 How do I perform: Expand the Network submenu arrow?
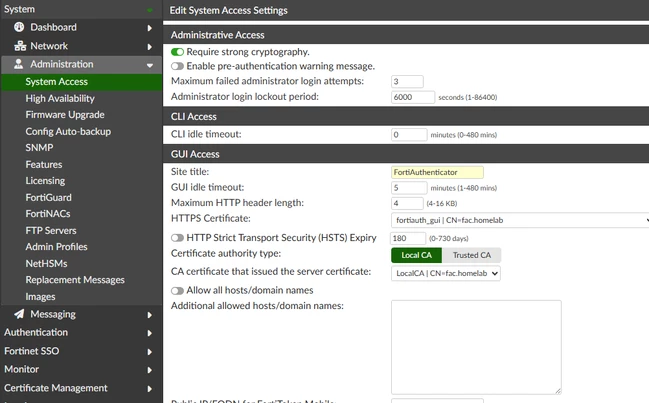[149, 47]
